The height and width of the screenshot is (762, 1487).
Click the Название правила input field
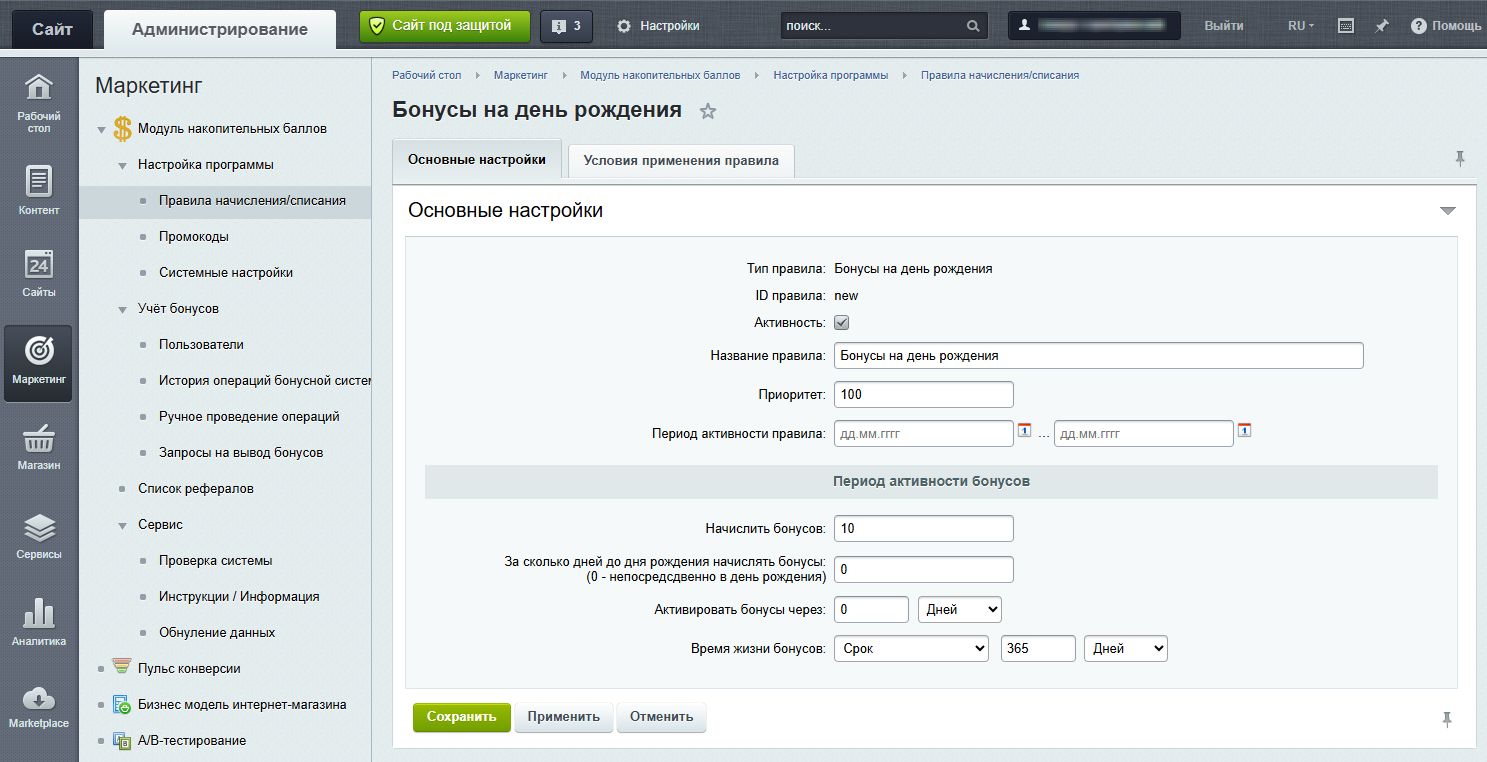(1099, 355)
